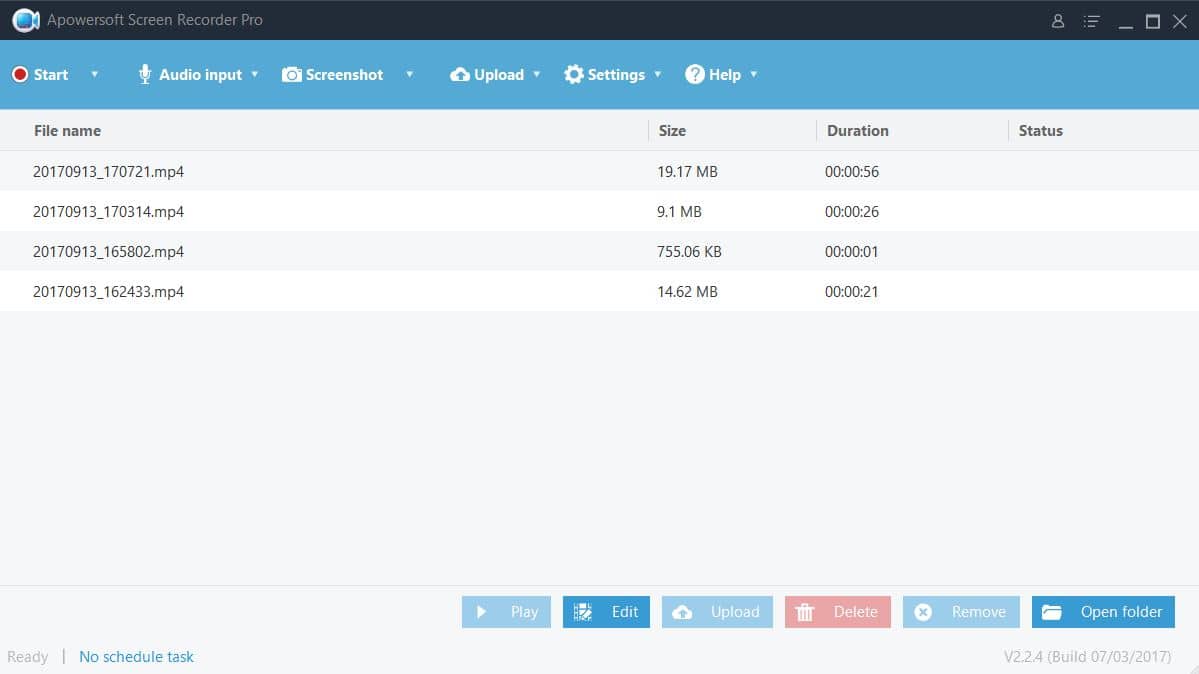Sort by the File name column header
The image size is (1199, 674).
[x=67, y=131]
